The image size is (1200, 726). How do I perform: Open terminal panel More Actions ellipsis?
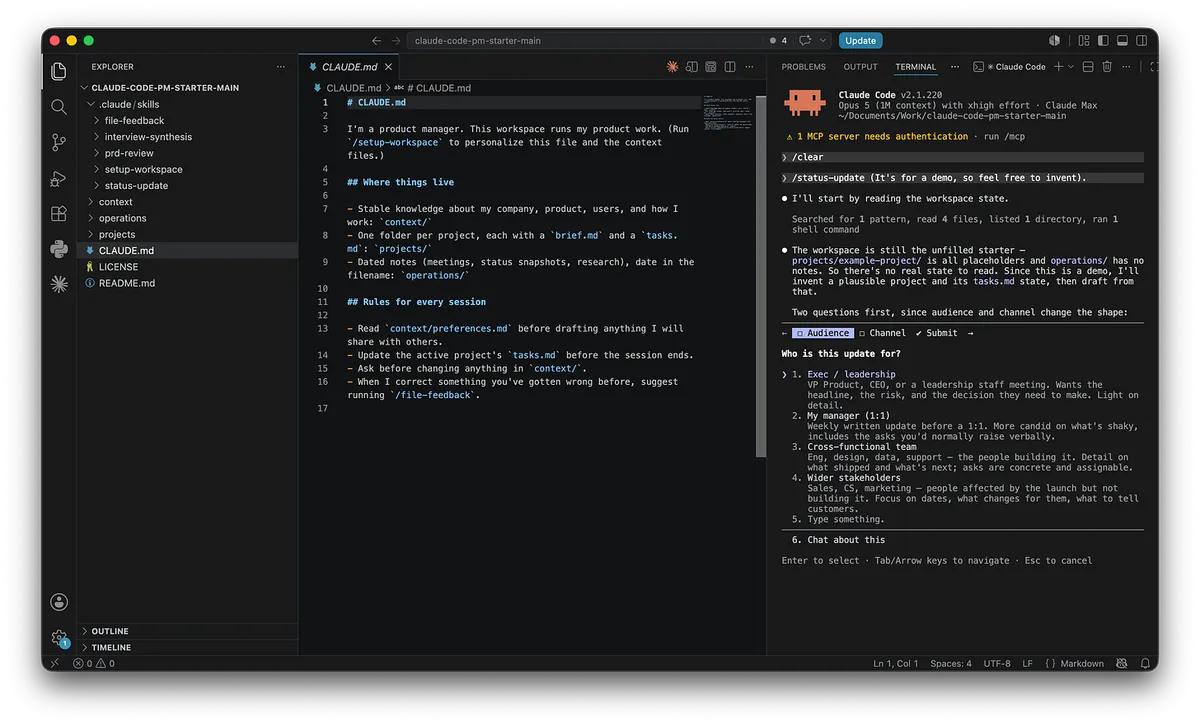click(x=1127, y=67)
